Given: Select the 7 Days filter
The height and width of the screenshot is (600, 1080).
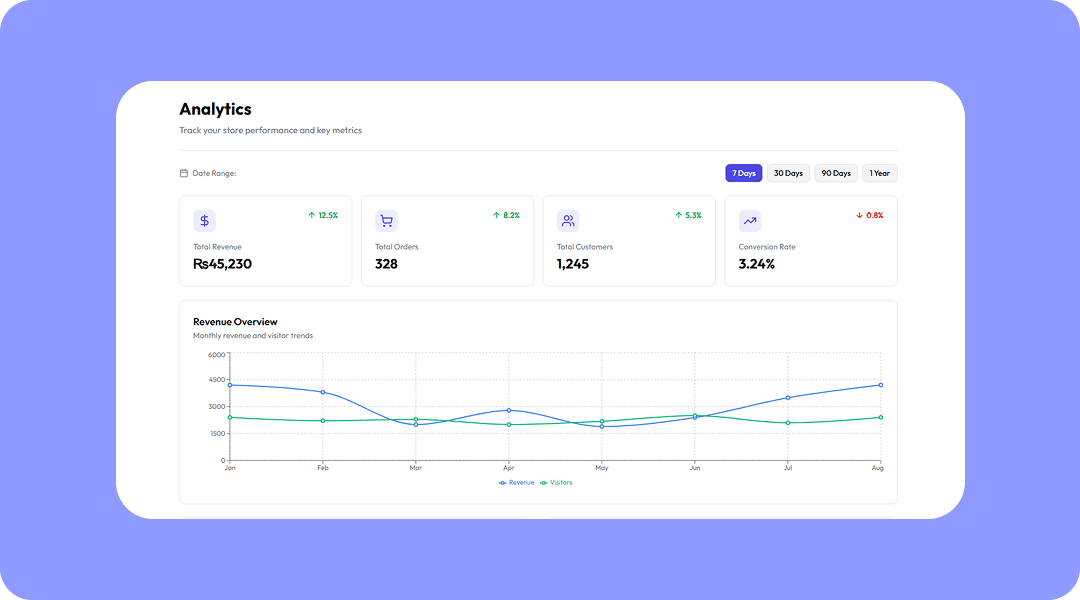Looking at the screenshot, I should click(x=744, y=172).
